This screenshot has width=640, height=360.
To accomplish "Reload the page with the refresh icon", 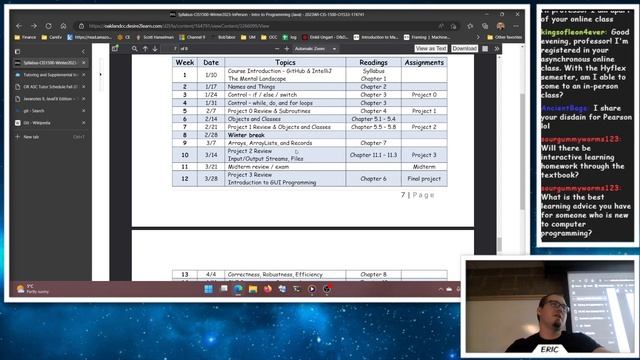I will tap(49, 26).
